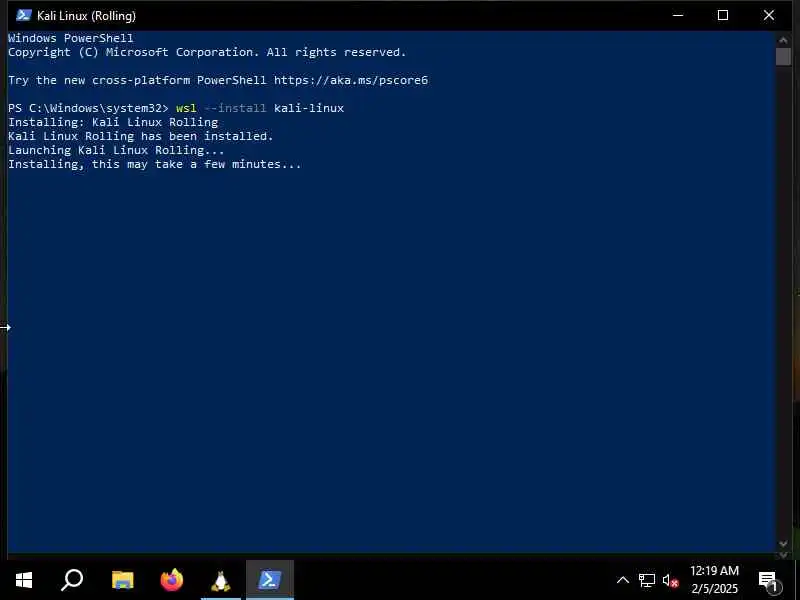This screenshot has width=800, height=600.
Task: Click 'Installing, this may take a few minutes...'
Action: pos(155,164)
